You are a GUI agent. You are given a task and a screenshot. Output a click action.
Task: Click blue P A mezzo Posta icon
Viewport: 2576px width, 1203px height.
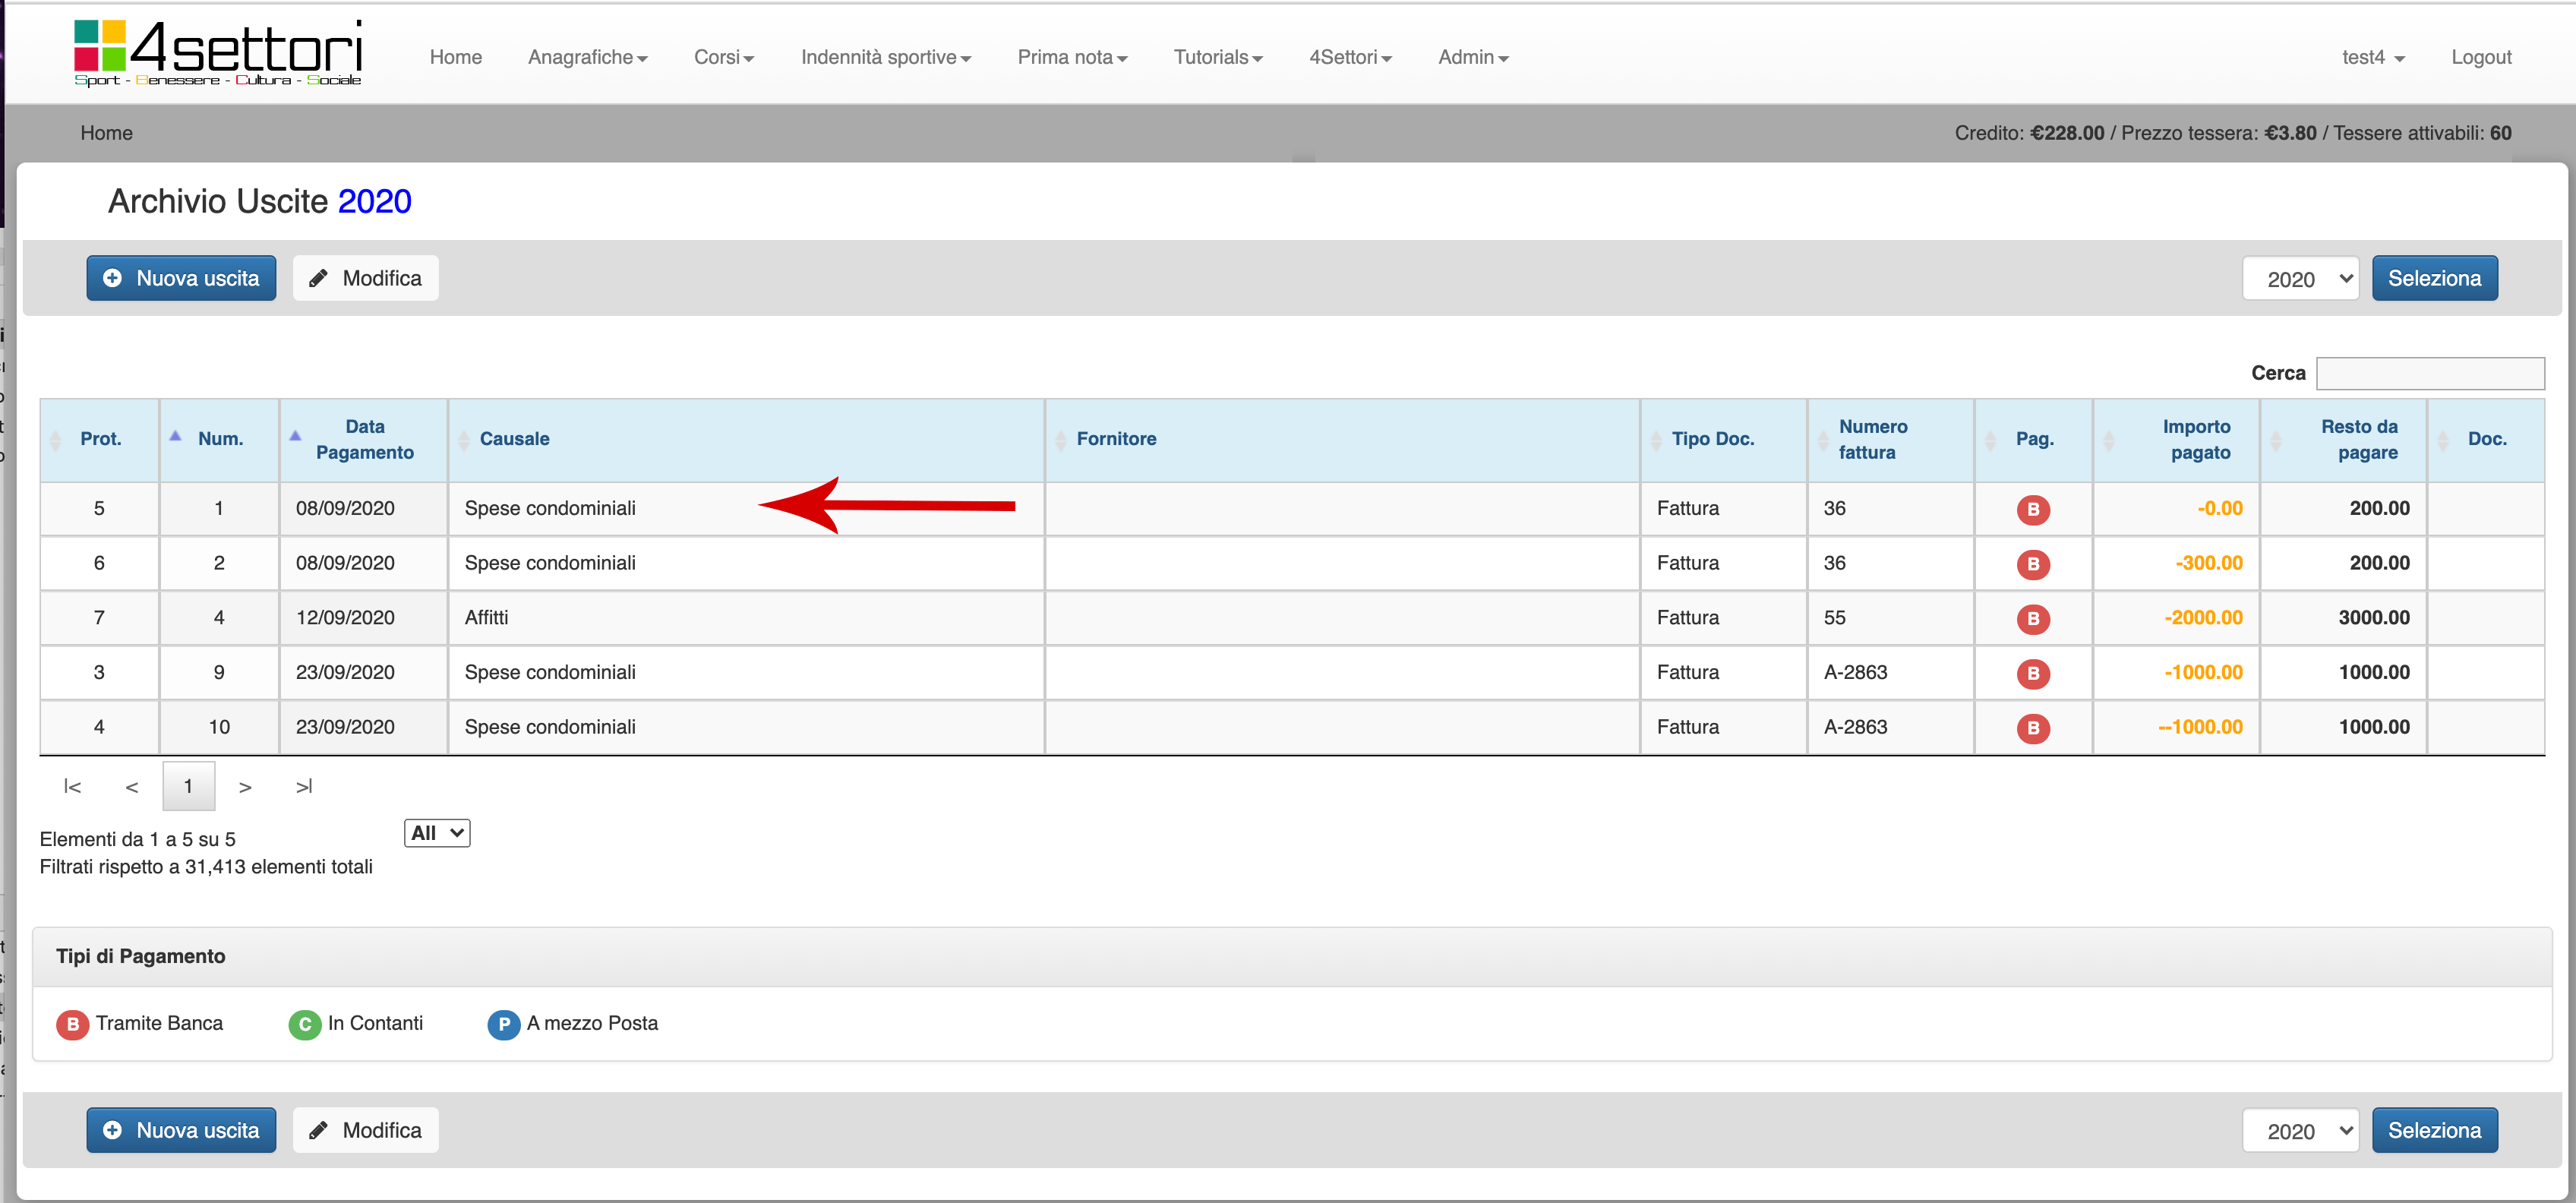[503, 1024]
